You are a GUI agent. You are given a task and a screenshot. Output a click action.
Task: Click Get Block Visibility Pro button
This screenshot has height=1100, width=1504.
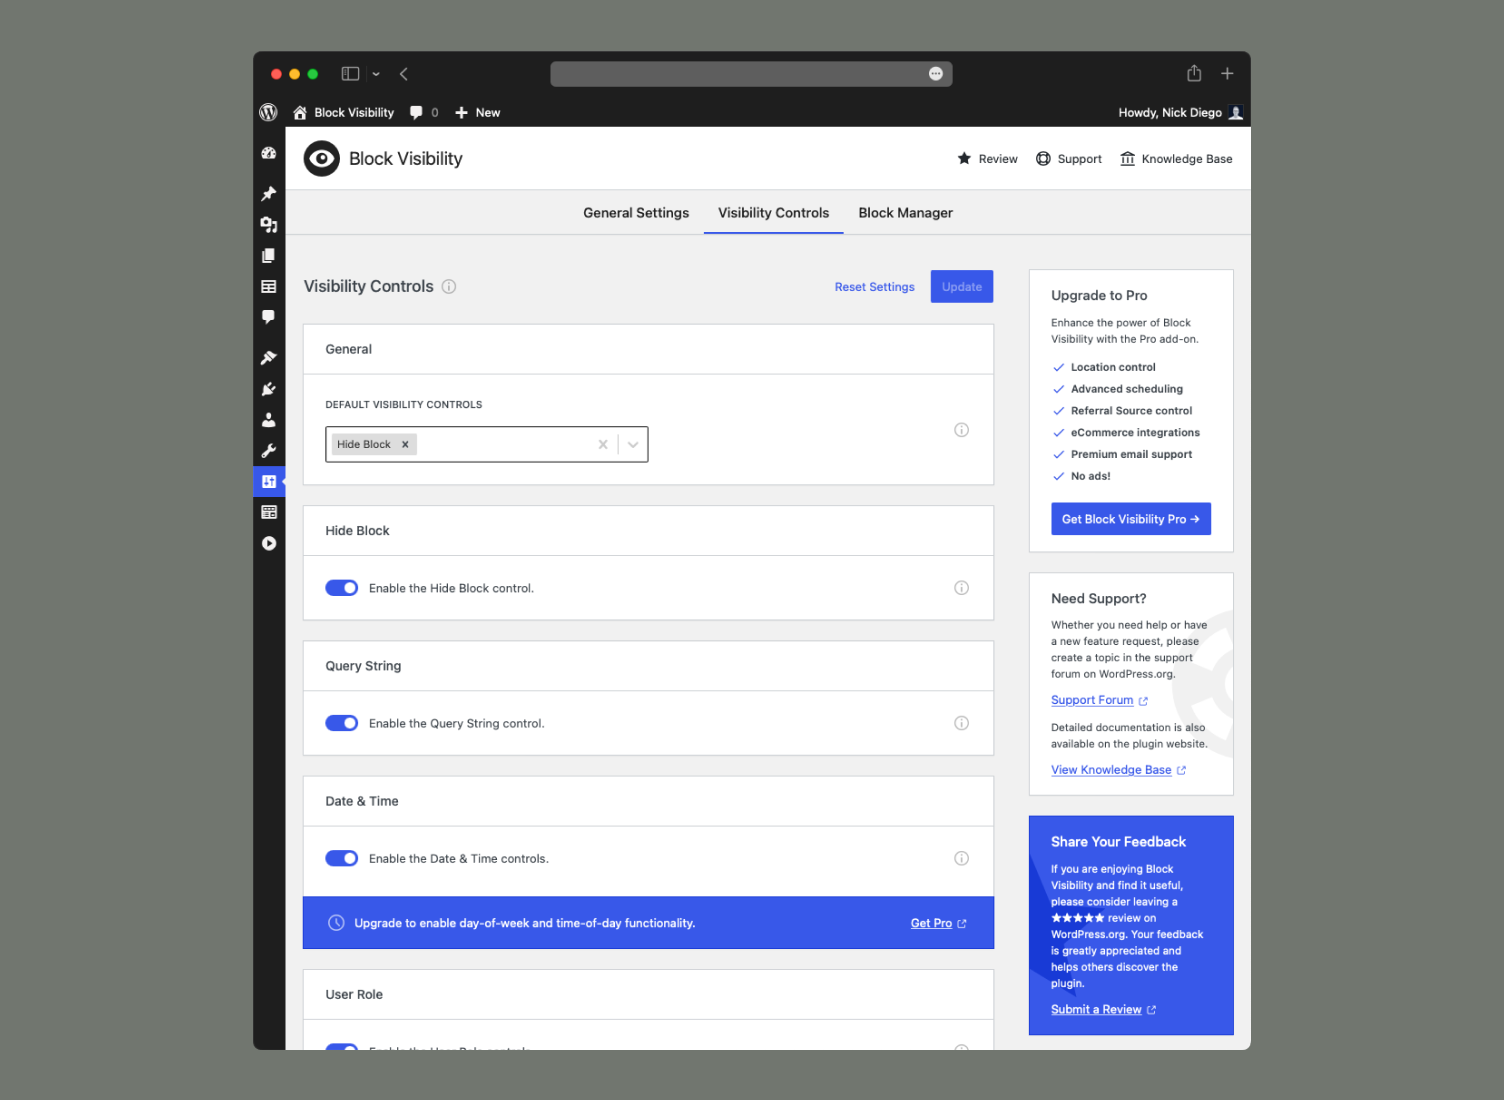[1131, 519]
